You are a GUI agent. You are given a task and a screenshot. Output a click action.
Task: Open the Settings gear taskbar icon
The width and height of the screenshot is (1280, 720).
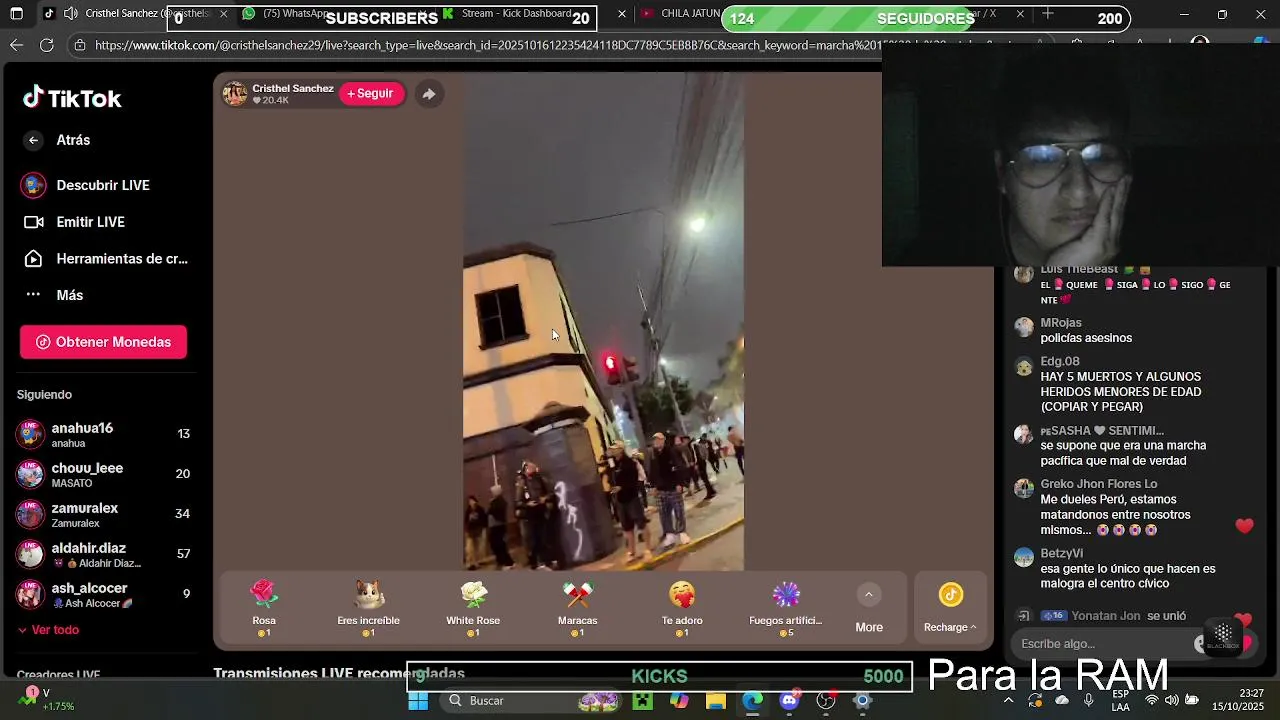coord(862,701)
